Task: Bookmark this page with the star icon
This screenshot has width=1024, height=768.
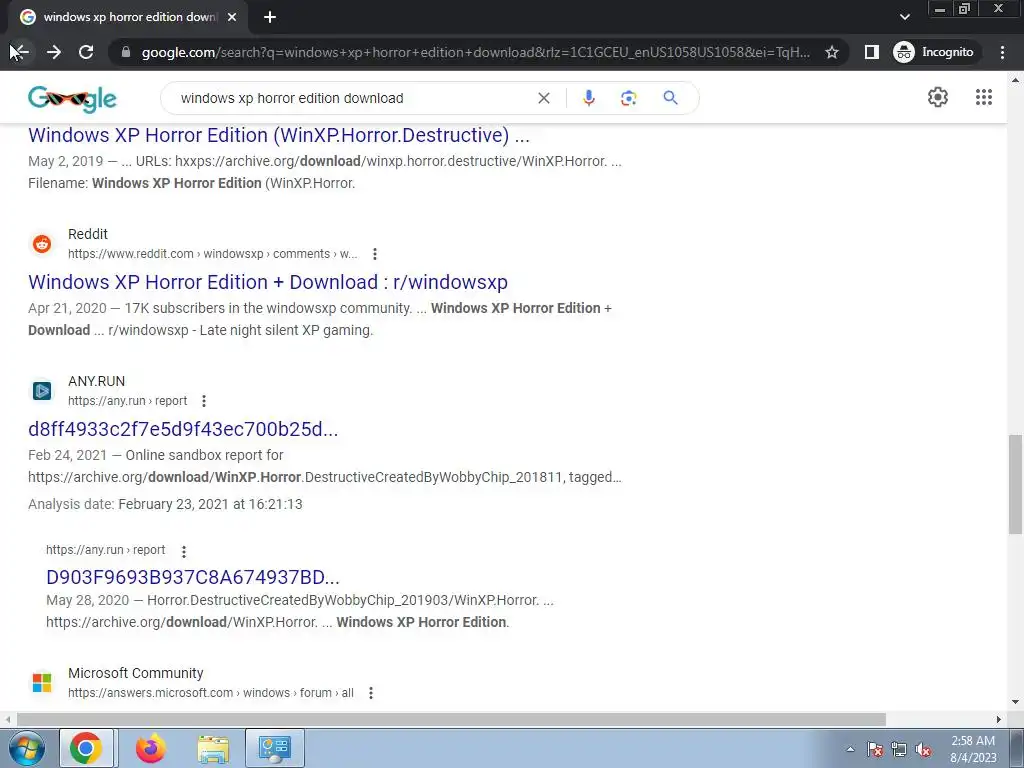Action: pyautogui.click(x=831, y=52)
